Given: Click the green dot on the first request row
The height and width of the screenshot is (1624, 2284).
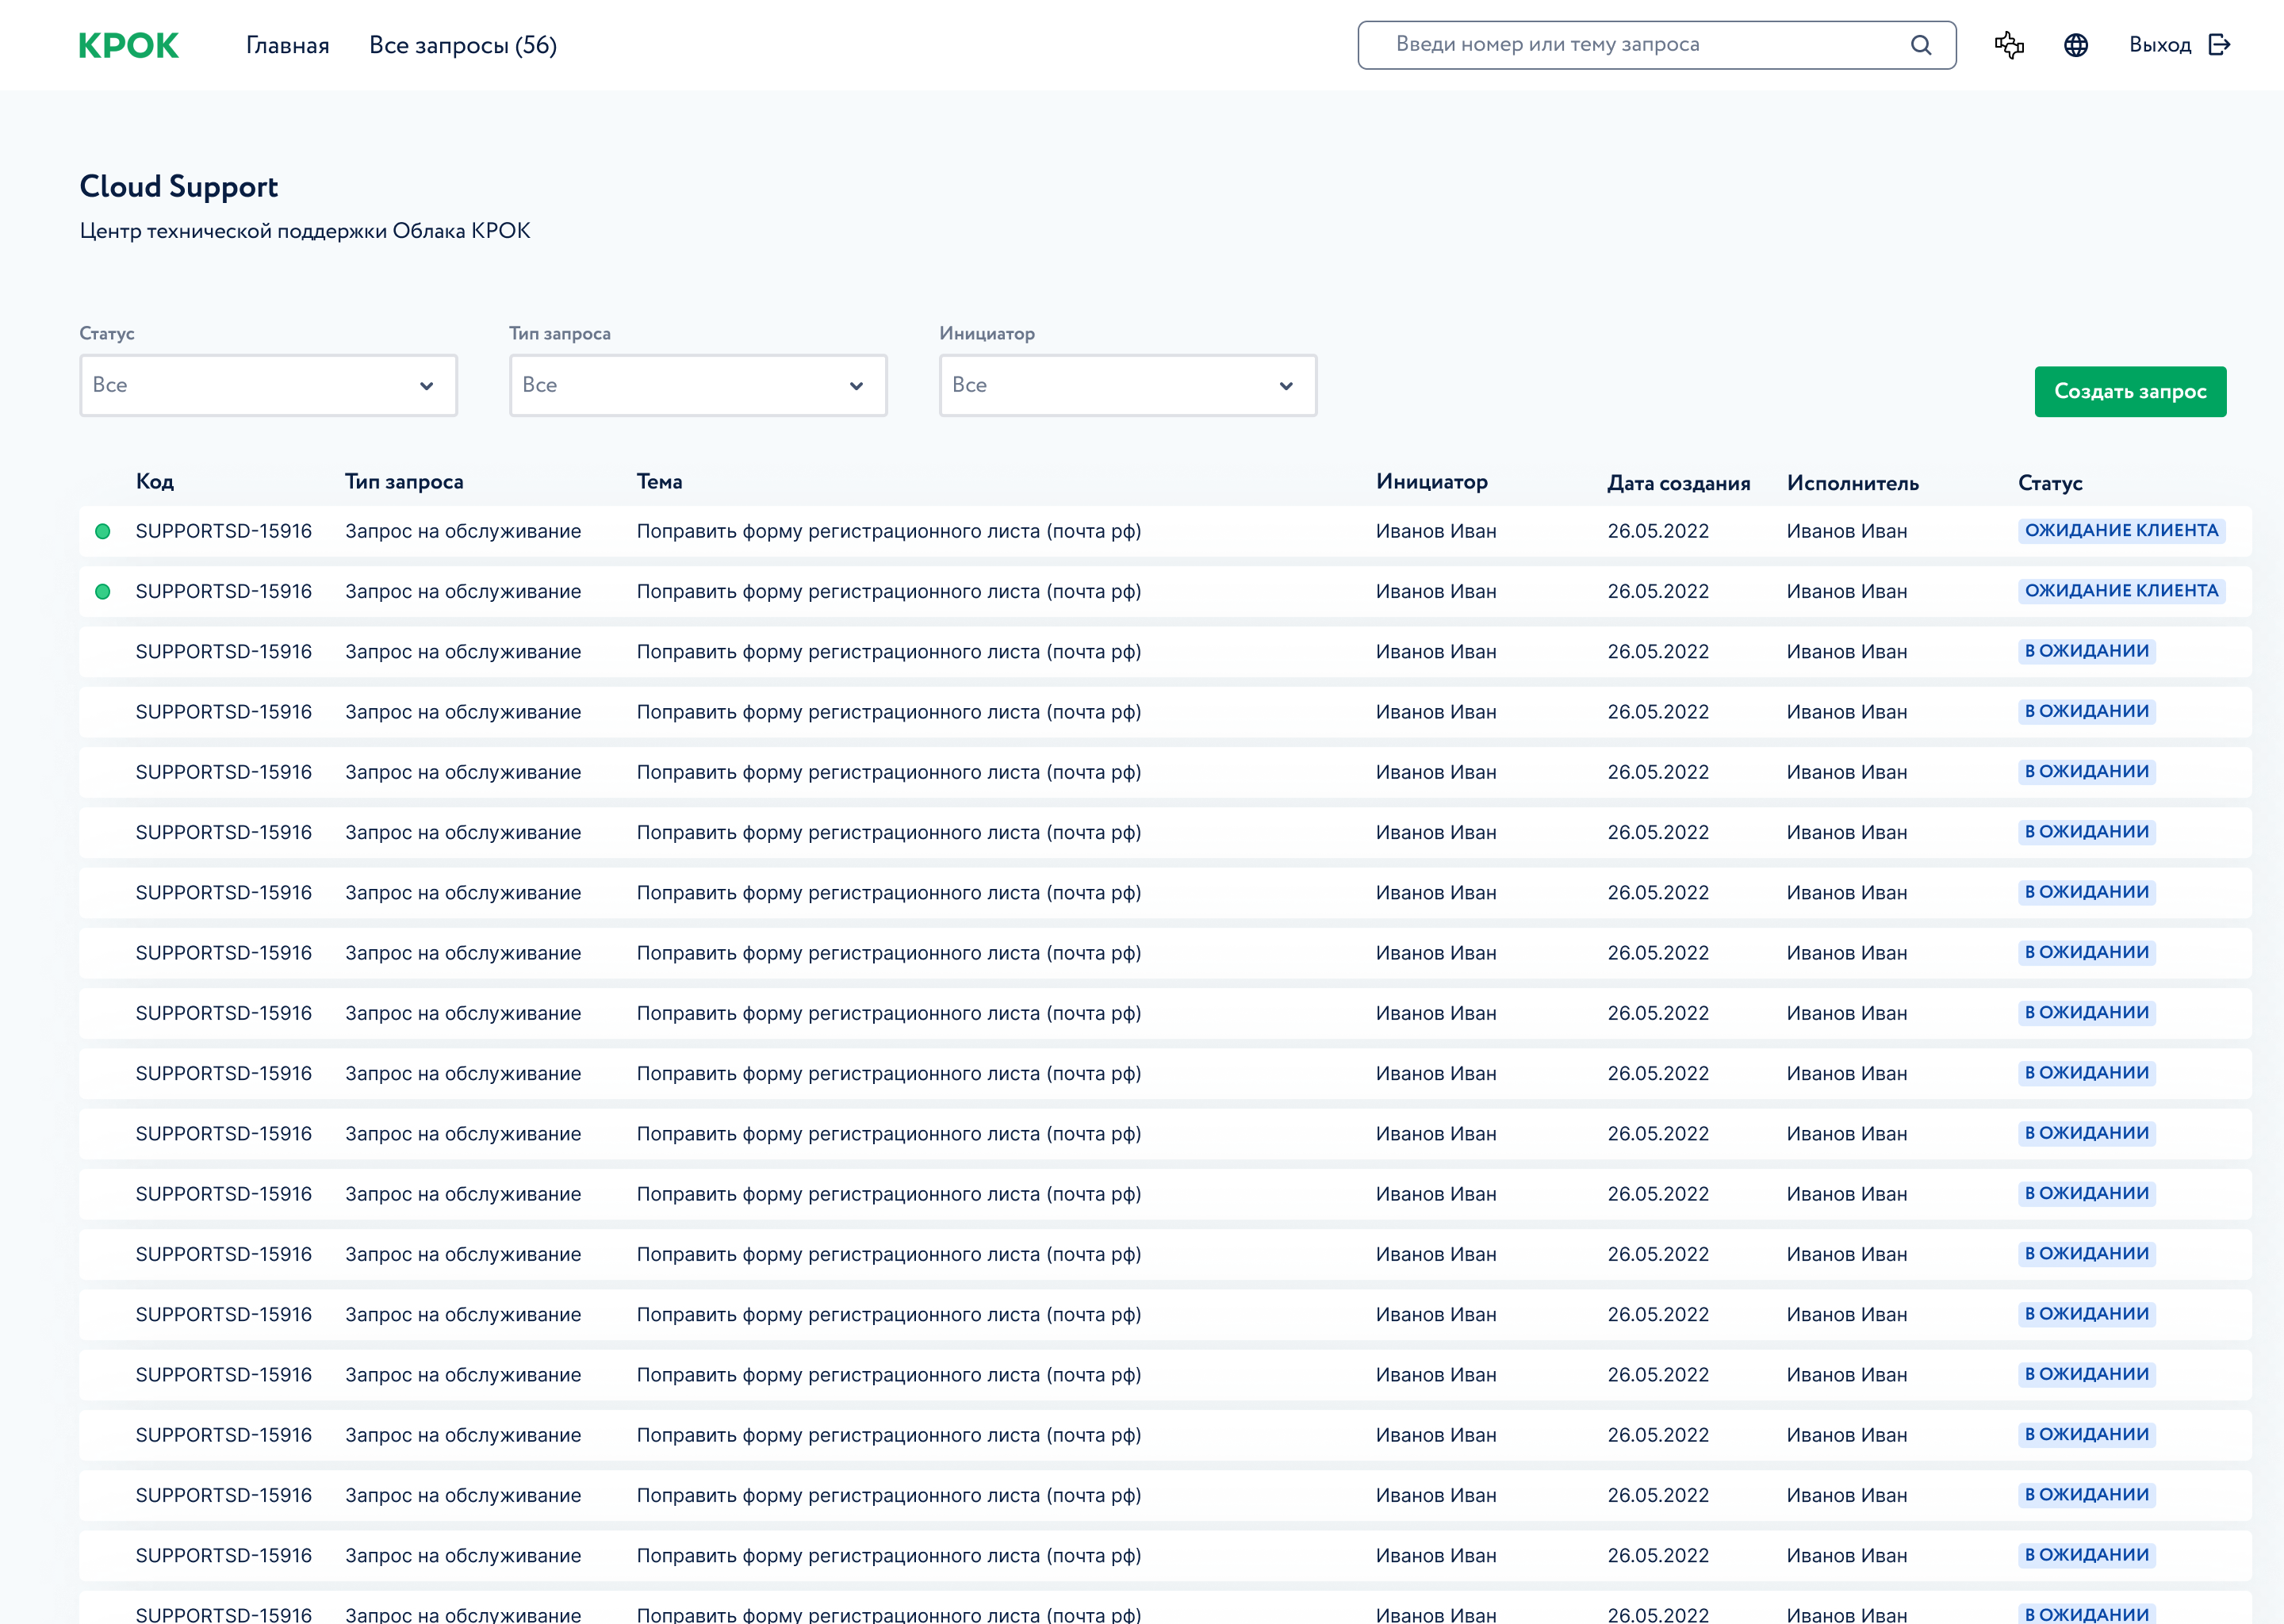Looking at the screenshot, I should (x=103, y=531).
